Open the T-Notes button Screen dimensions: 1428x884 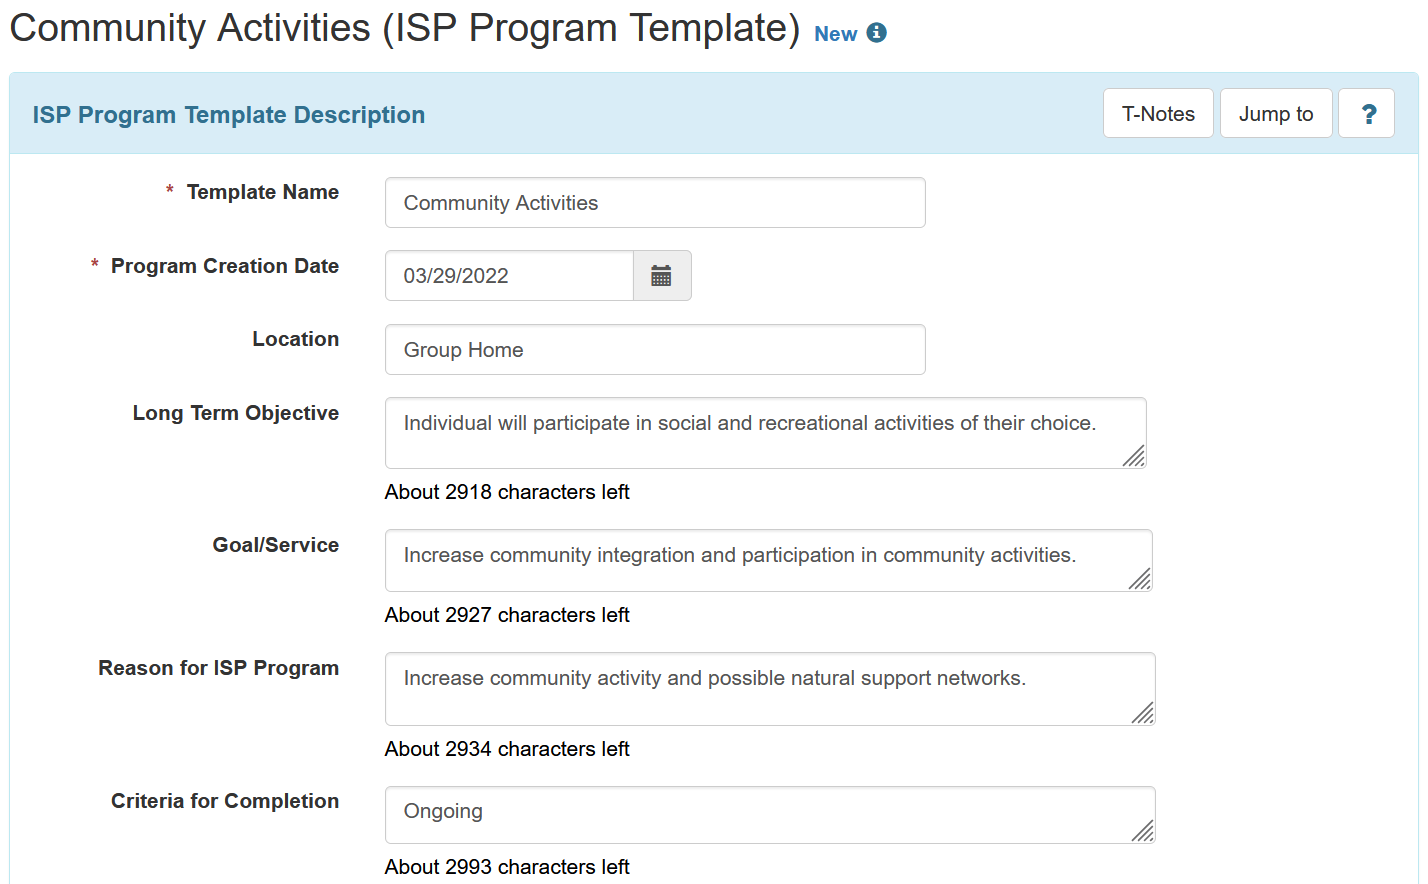pos(1158,114)
